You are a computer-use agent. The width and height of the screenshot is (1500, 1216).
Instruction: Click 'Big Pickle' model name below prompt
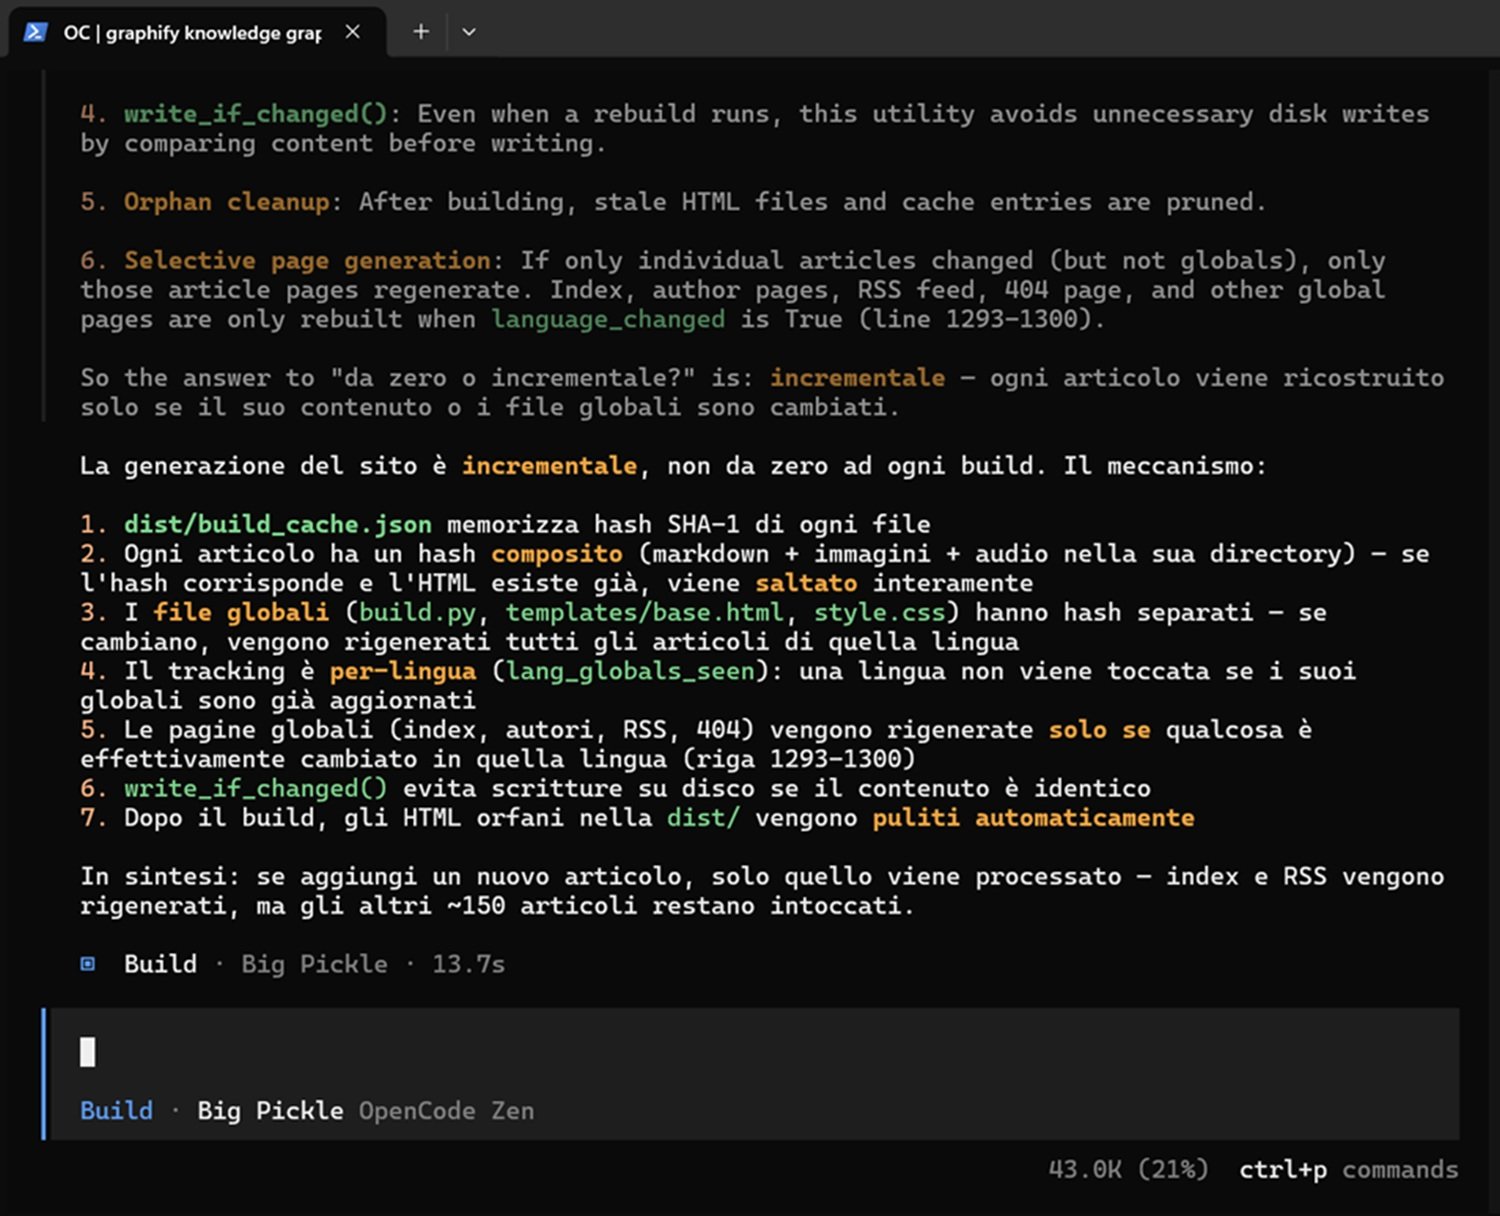click(x=270, y=1111)
